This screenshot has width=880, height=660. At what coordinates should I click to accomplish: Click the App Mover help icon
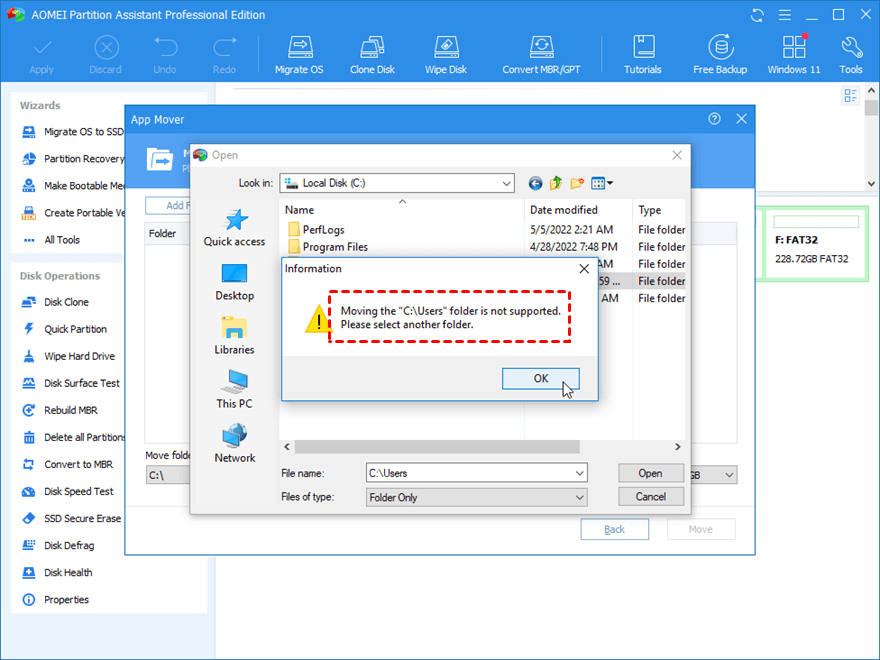point(714,119)
